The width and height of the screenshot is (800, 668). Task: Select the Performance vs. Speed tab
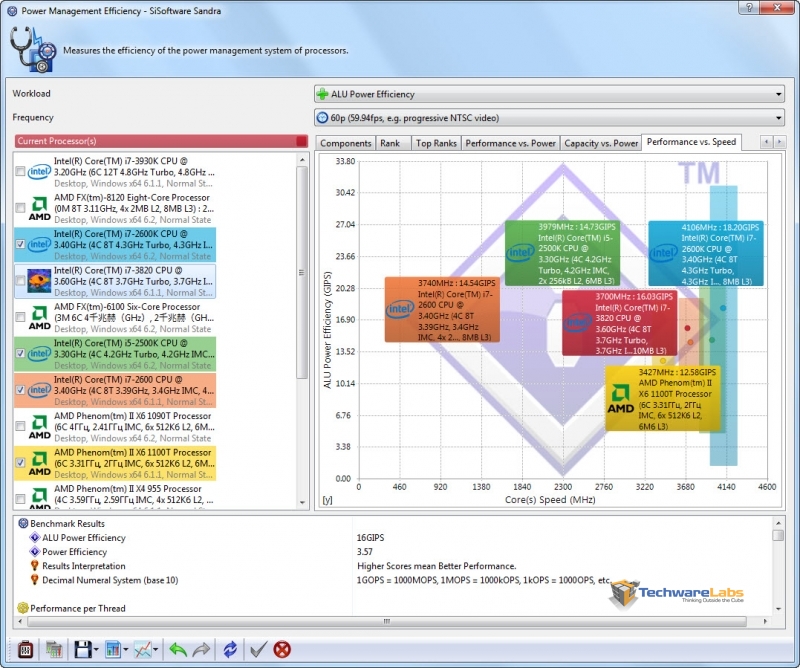pos(691,142)
